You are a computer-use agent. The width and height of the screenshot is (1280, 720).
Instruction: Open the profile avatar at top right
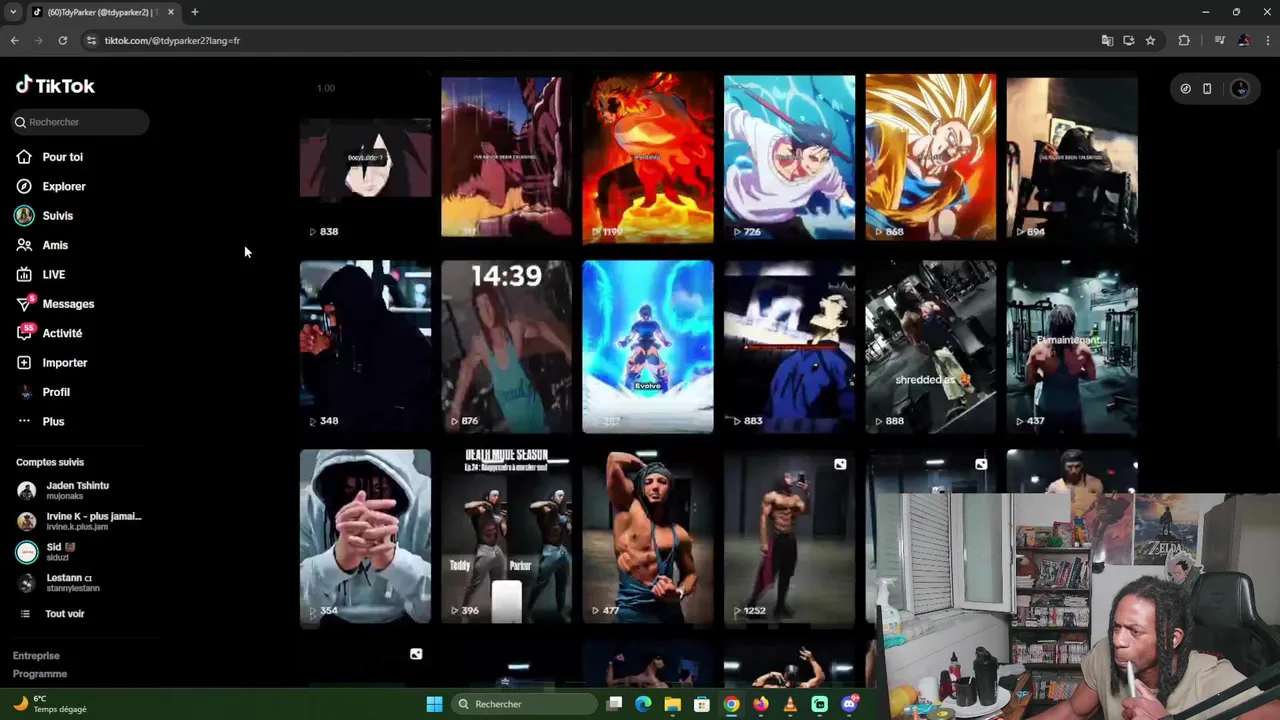click(x=1240, y=89)
